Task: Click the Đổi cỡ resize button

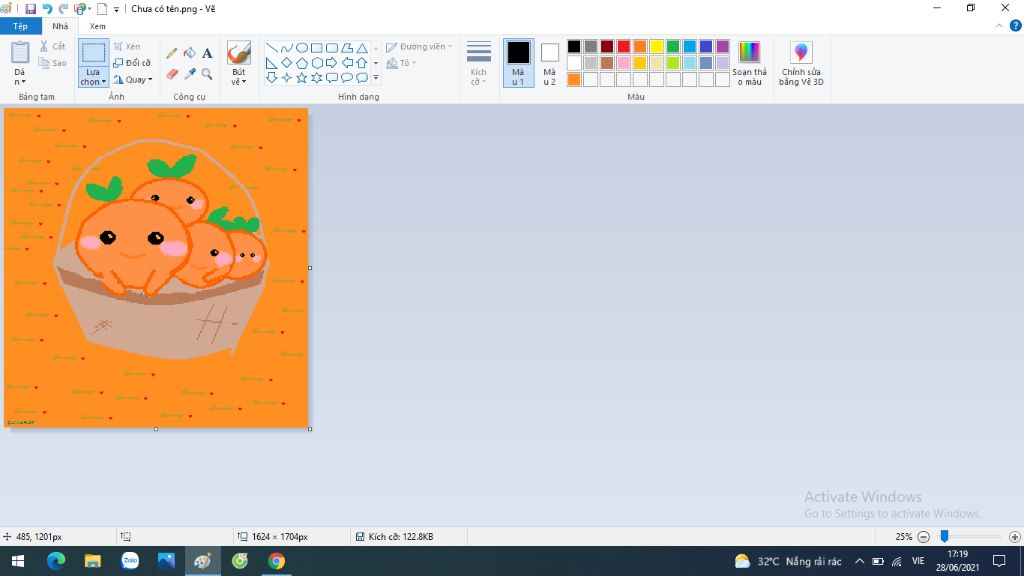Action: click(132, 63)
